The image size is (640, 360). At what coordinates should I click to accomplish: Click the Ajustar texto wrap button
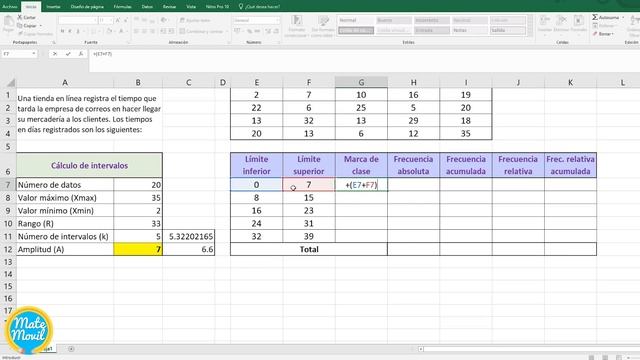(195, 20)
